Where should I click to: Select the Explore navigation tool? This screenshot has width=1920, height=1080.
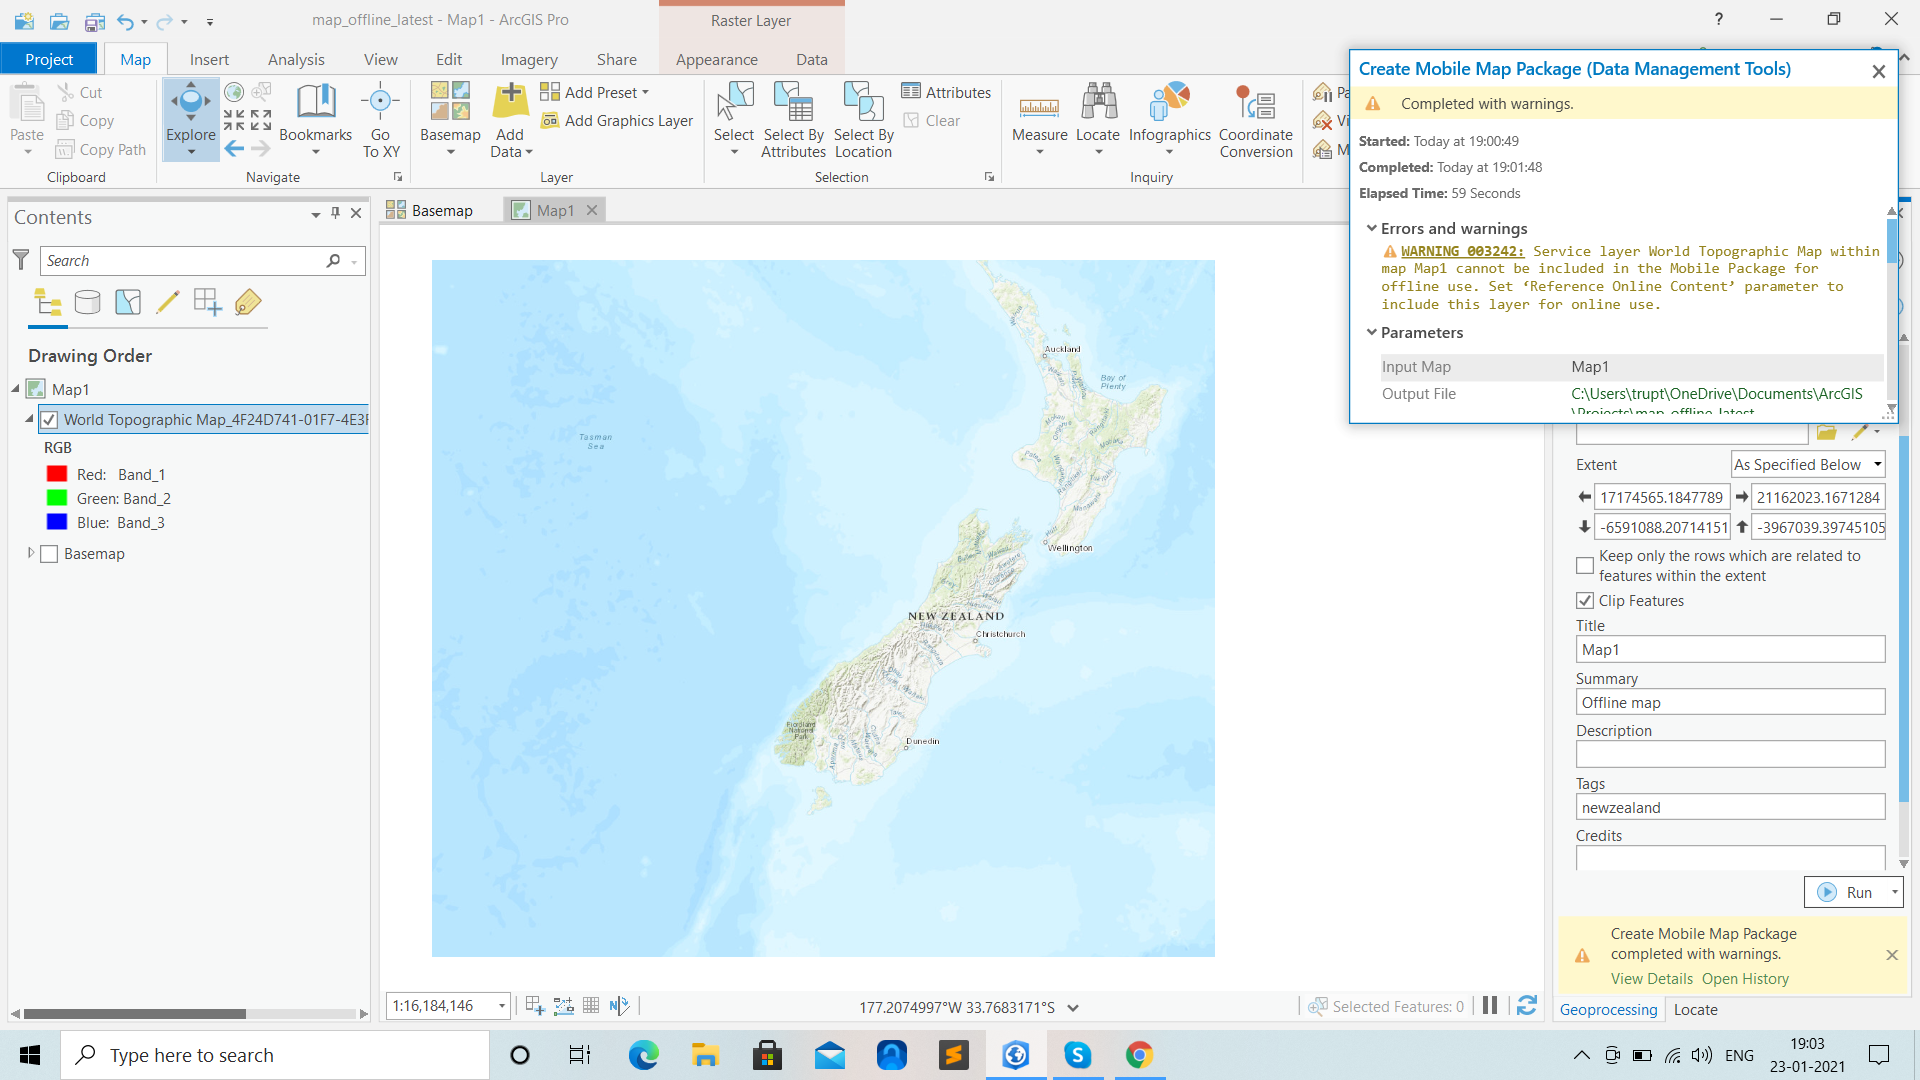(190, 112)
